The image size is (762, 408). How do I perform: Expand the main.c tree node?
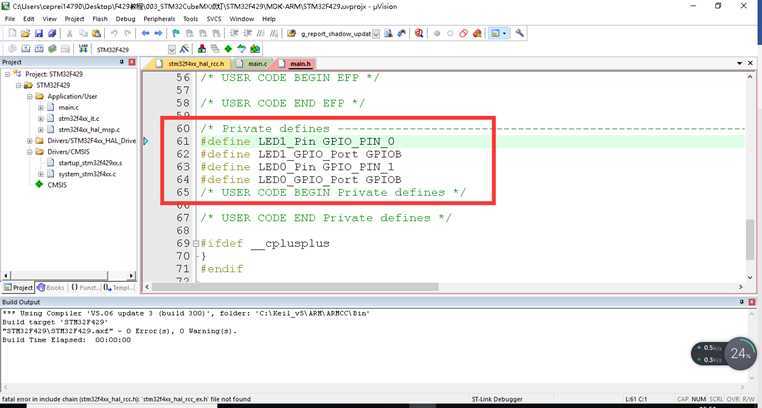pos(41,107)
